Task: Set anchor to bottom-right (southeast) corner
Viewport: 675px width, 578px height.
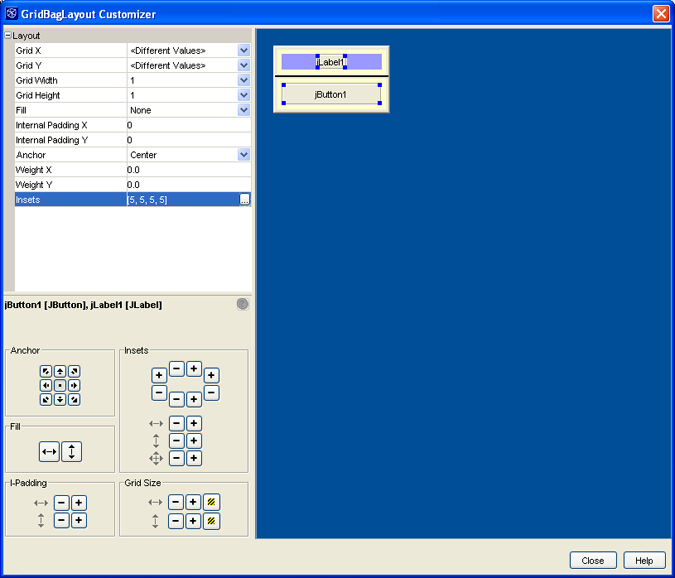Action: [74, 399]
